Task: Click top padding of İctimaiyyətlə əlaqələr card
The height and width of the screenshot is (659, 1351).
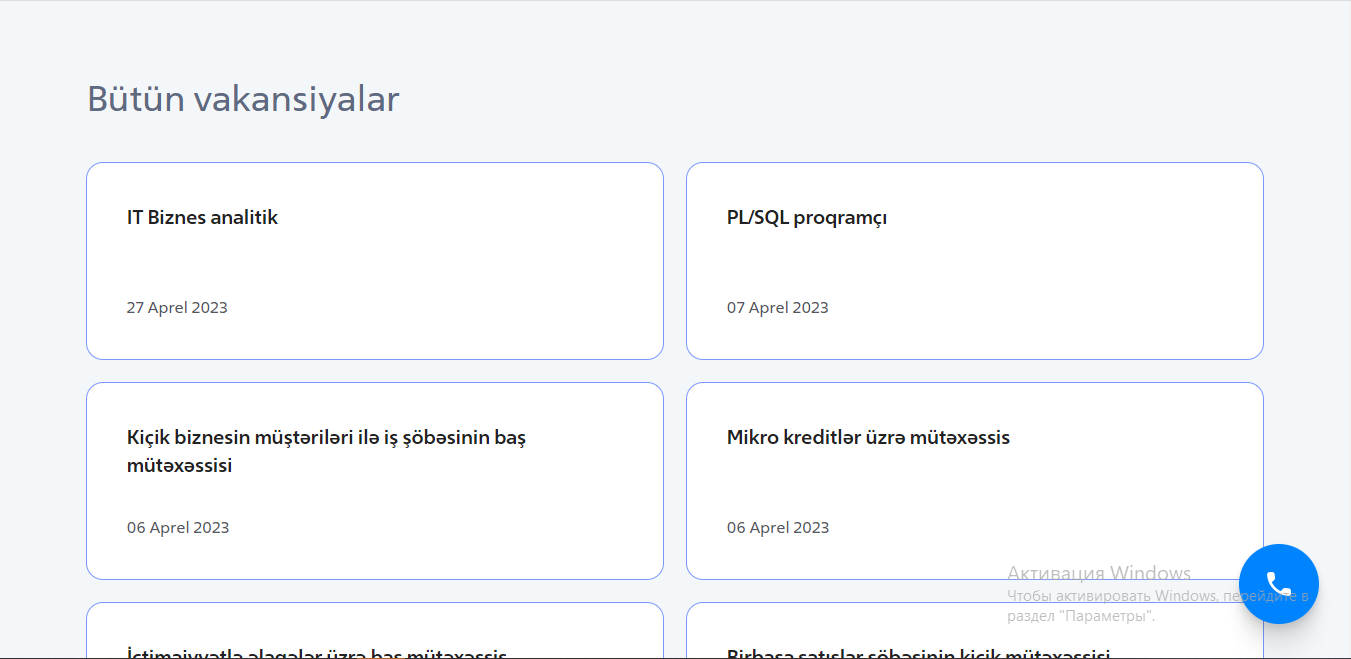Action: coord(375,620)
